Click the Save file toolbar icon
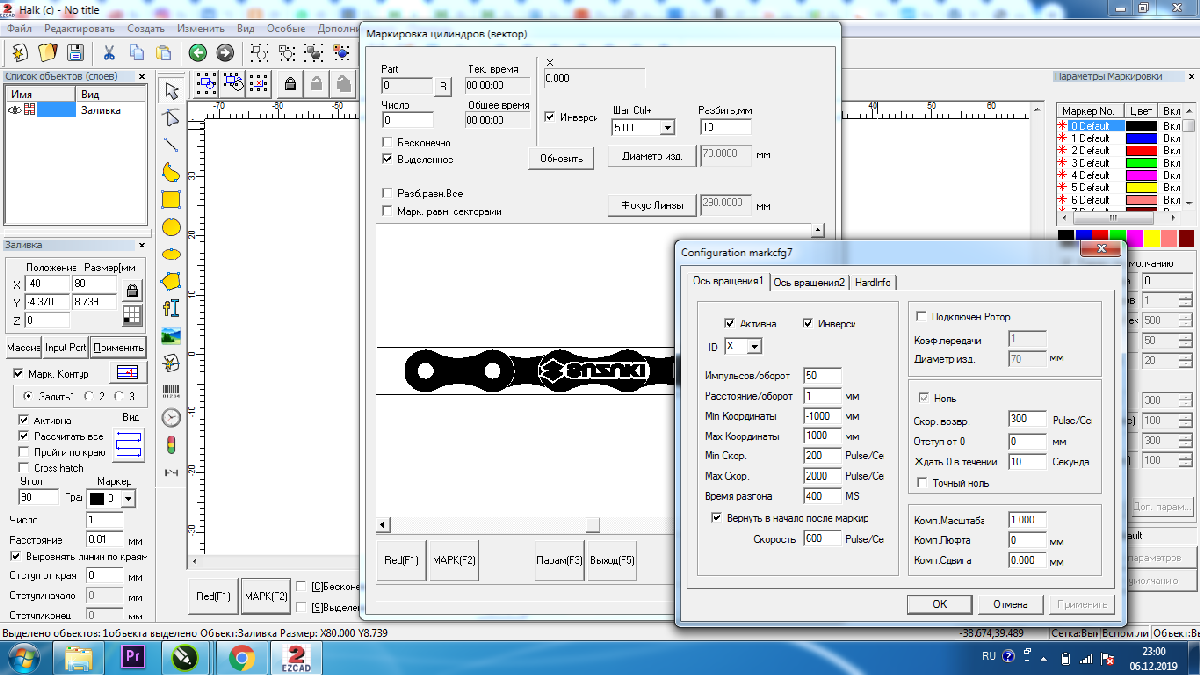The image size is (1200, 675). (75, 52)
